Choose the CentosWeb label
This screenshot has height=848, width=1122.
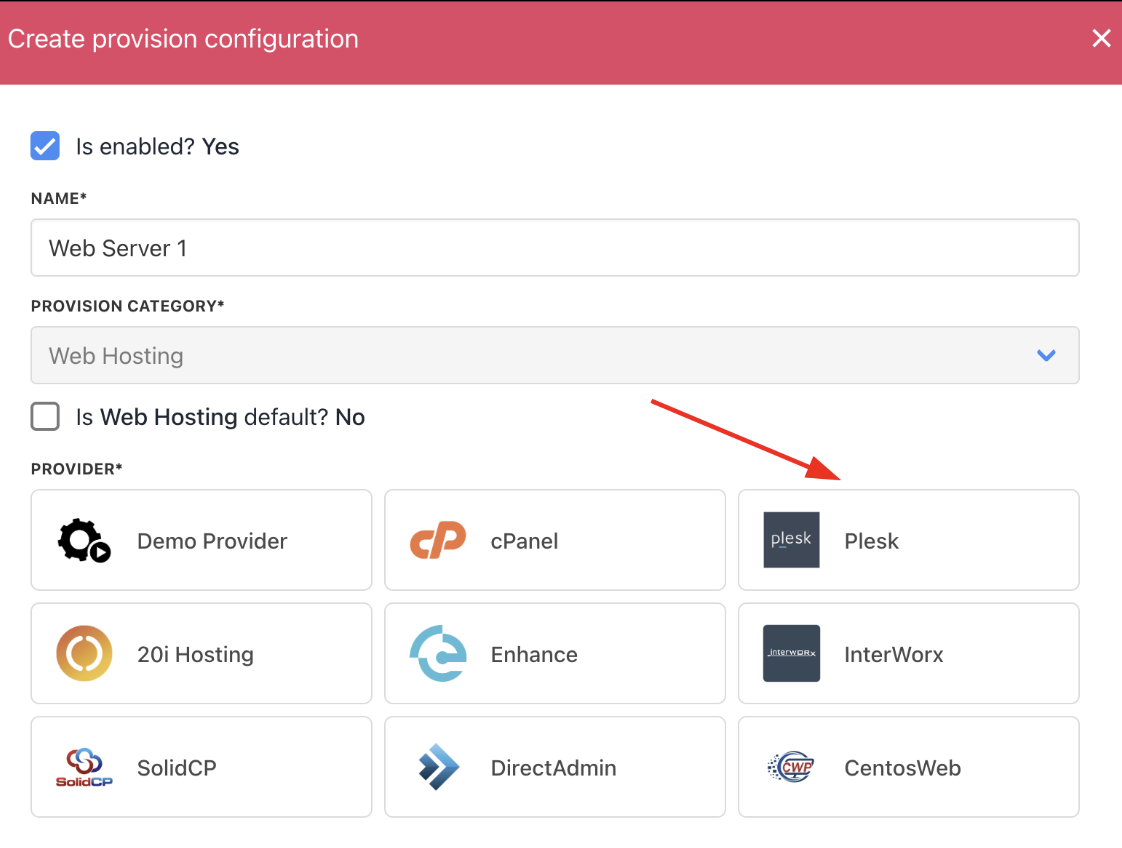902,768
